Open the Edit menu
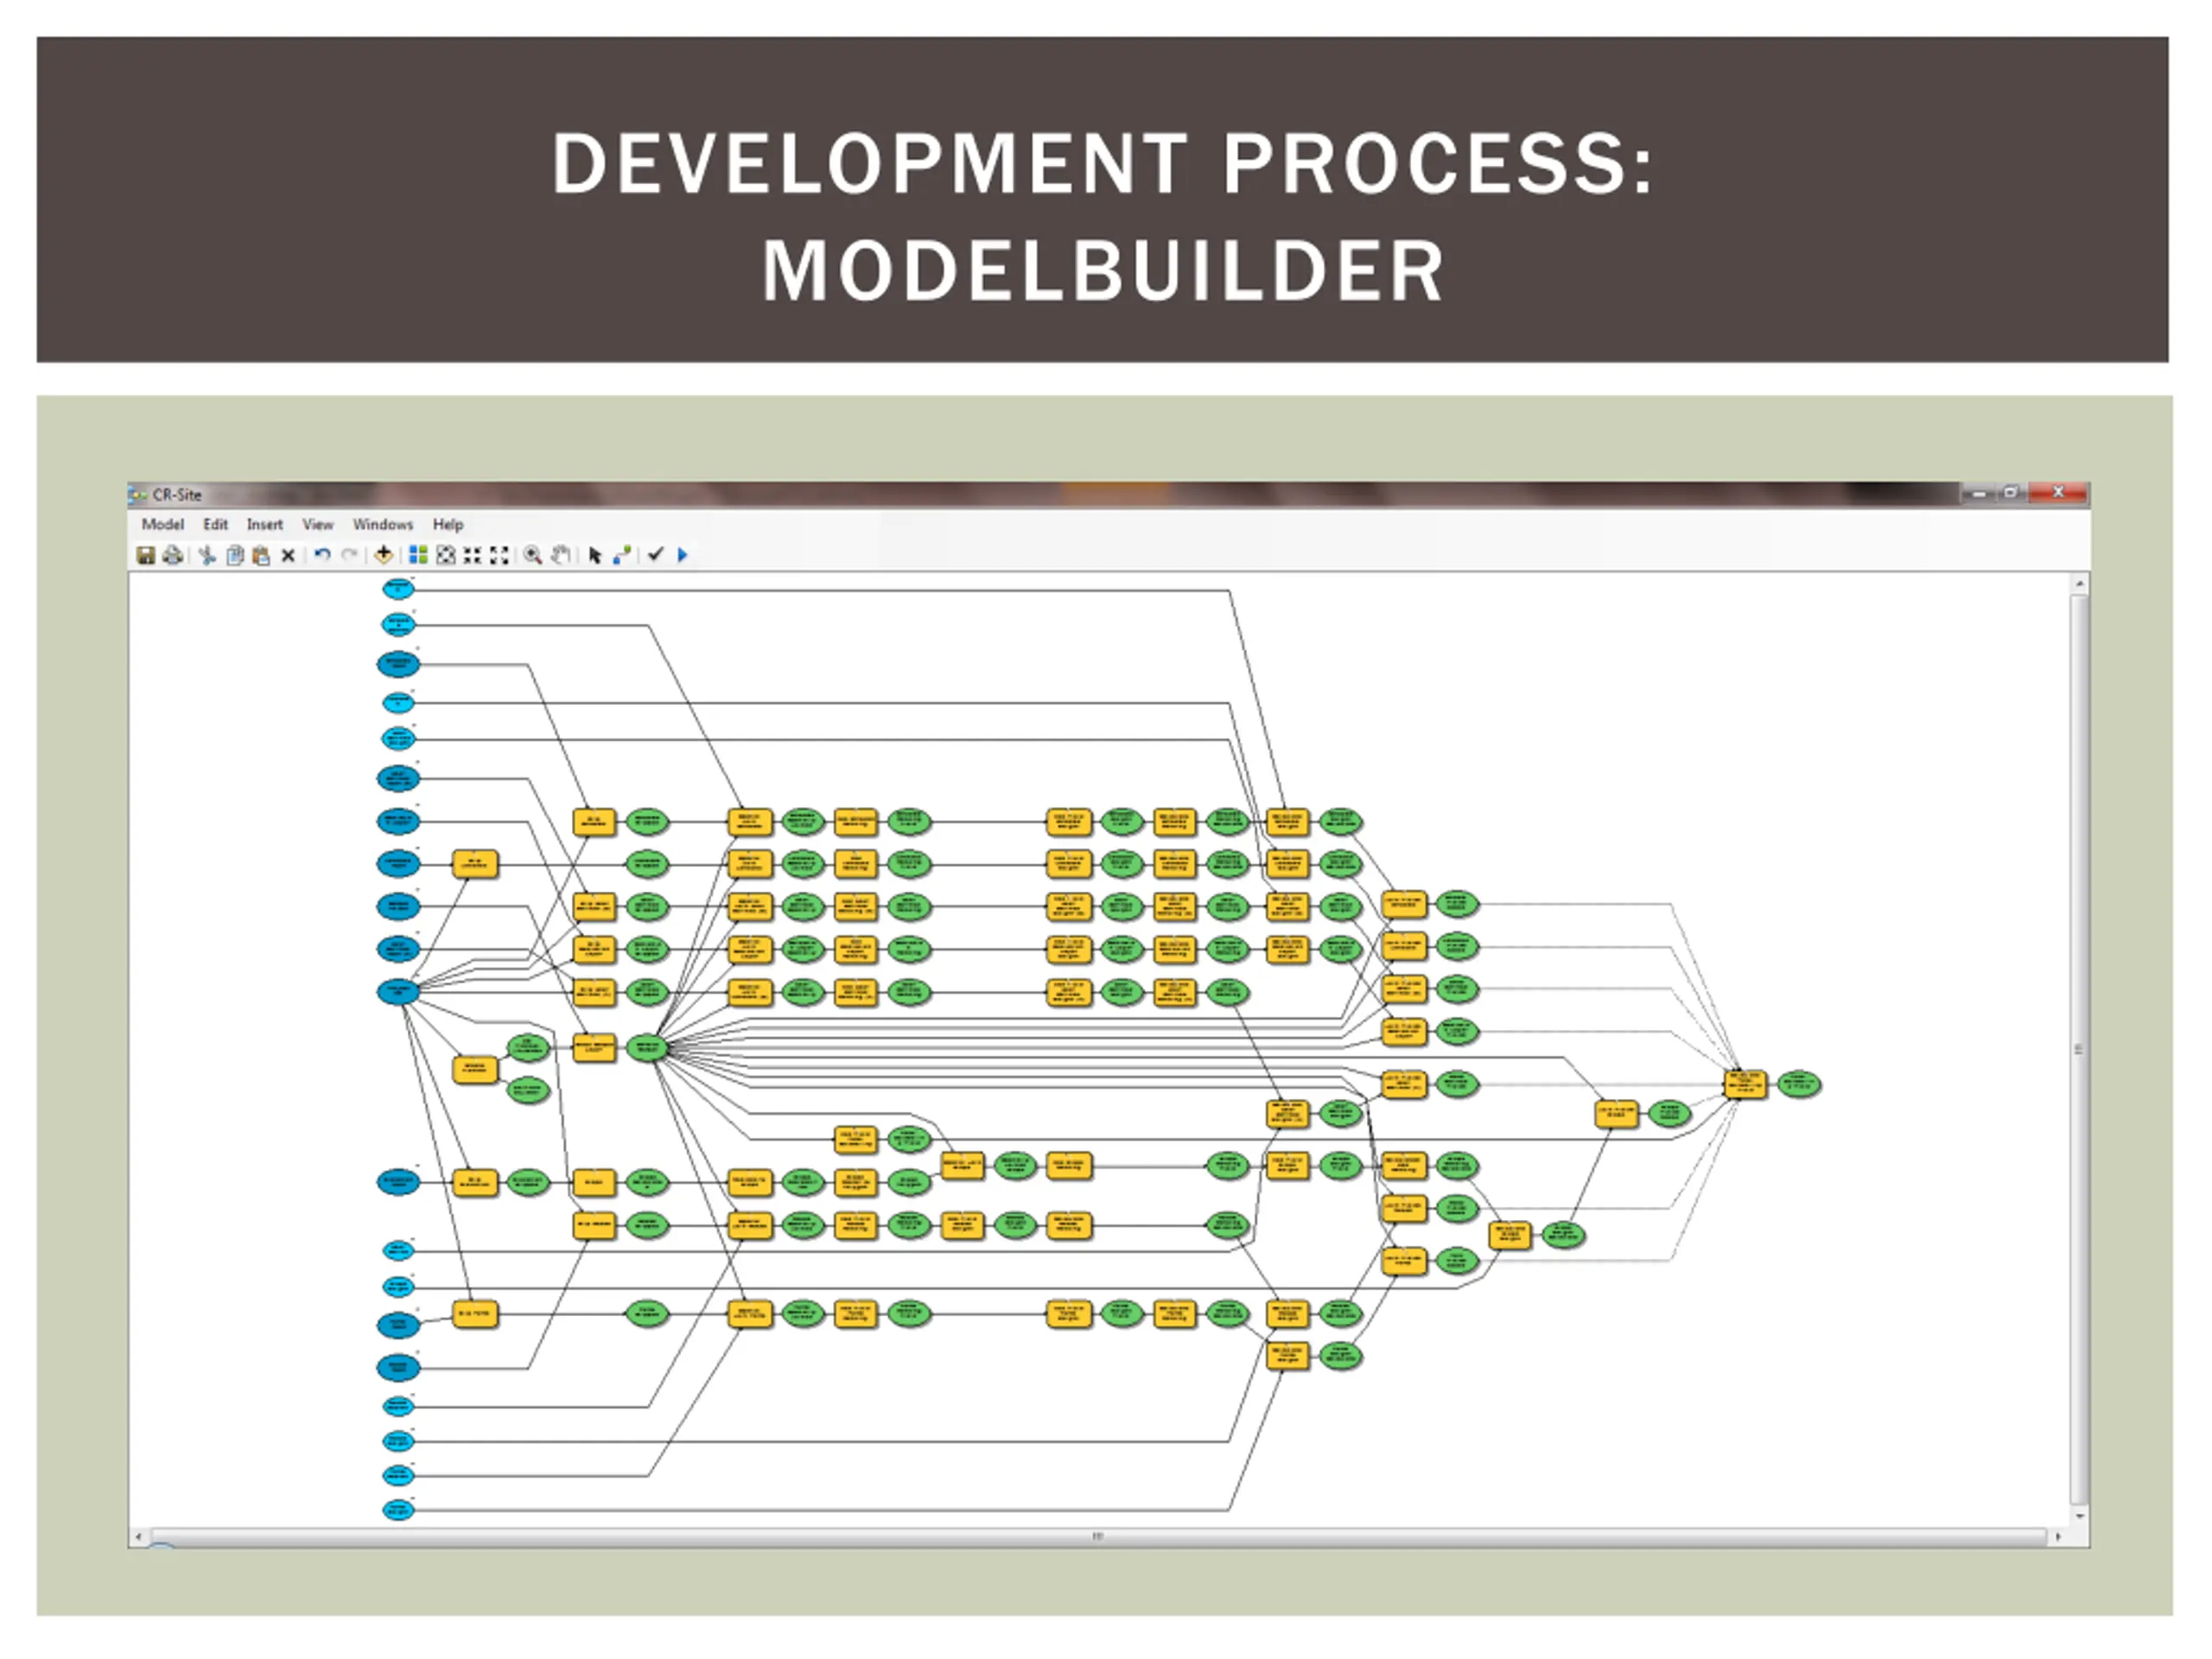 tap(215, 524)
